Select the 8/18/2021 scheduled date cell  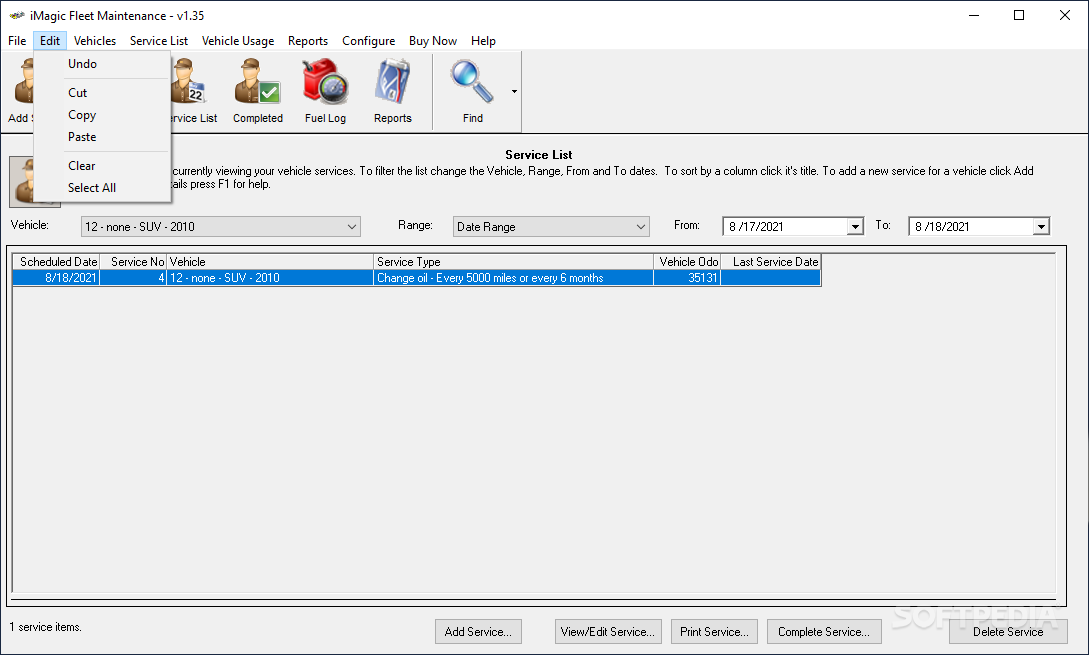click(x=57, y=278)
